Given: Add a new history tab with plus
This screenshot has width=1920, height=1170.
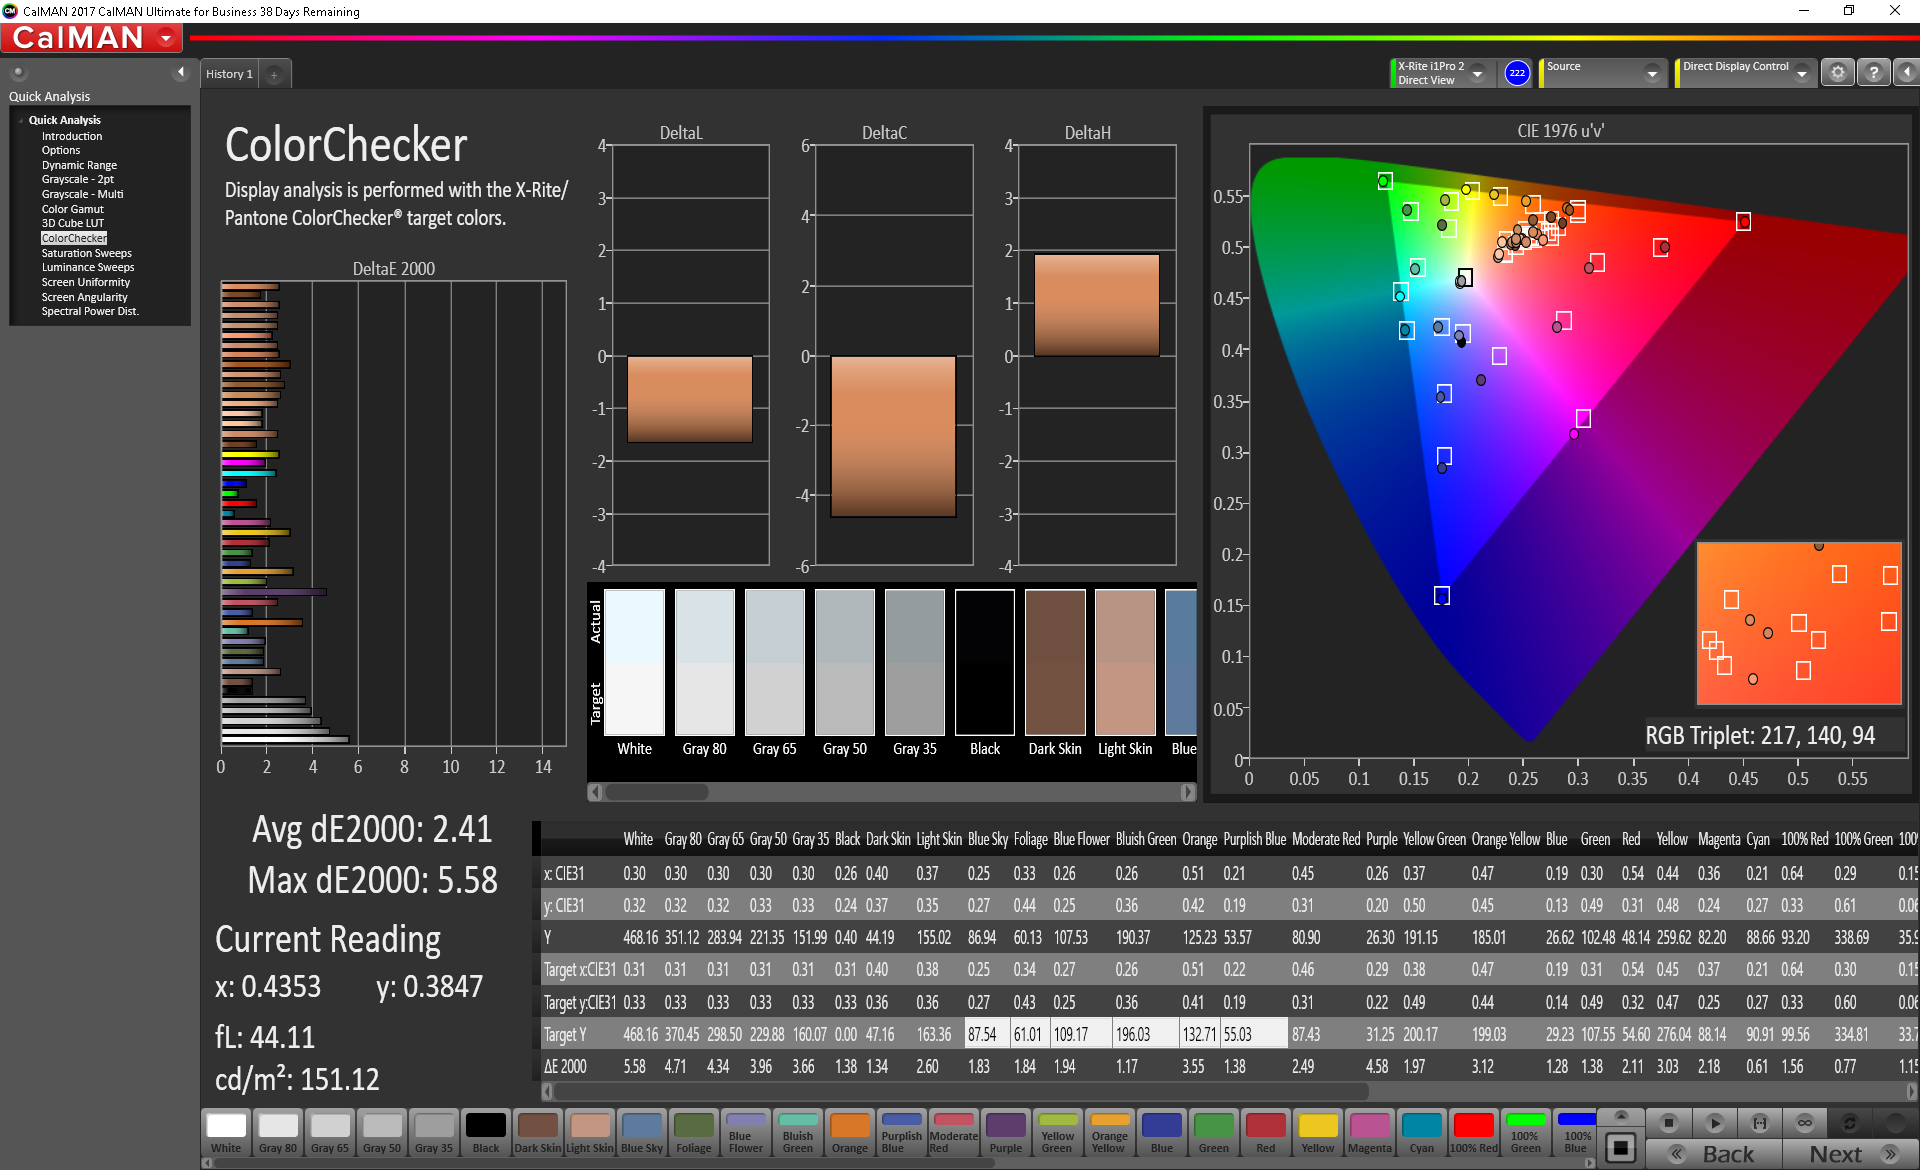Looking at the screenshot, I should (274, 75).
